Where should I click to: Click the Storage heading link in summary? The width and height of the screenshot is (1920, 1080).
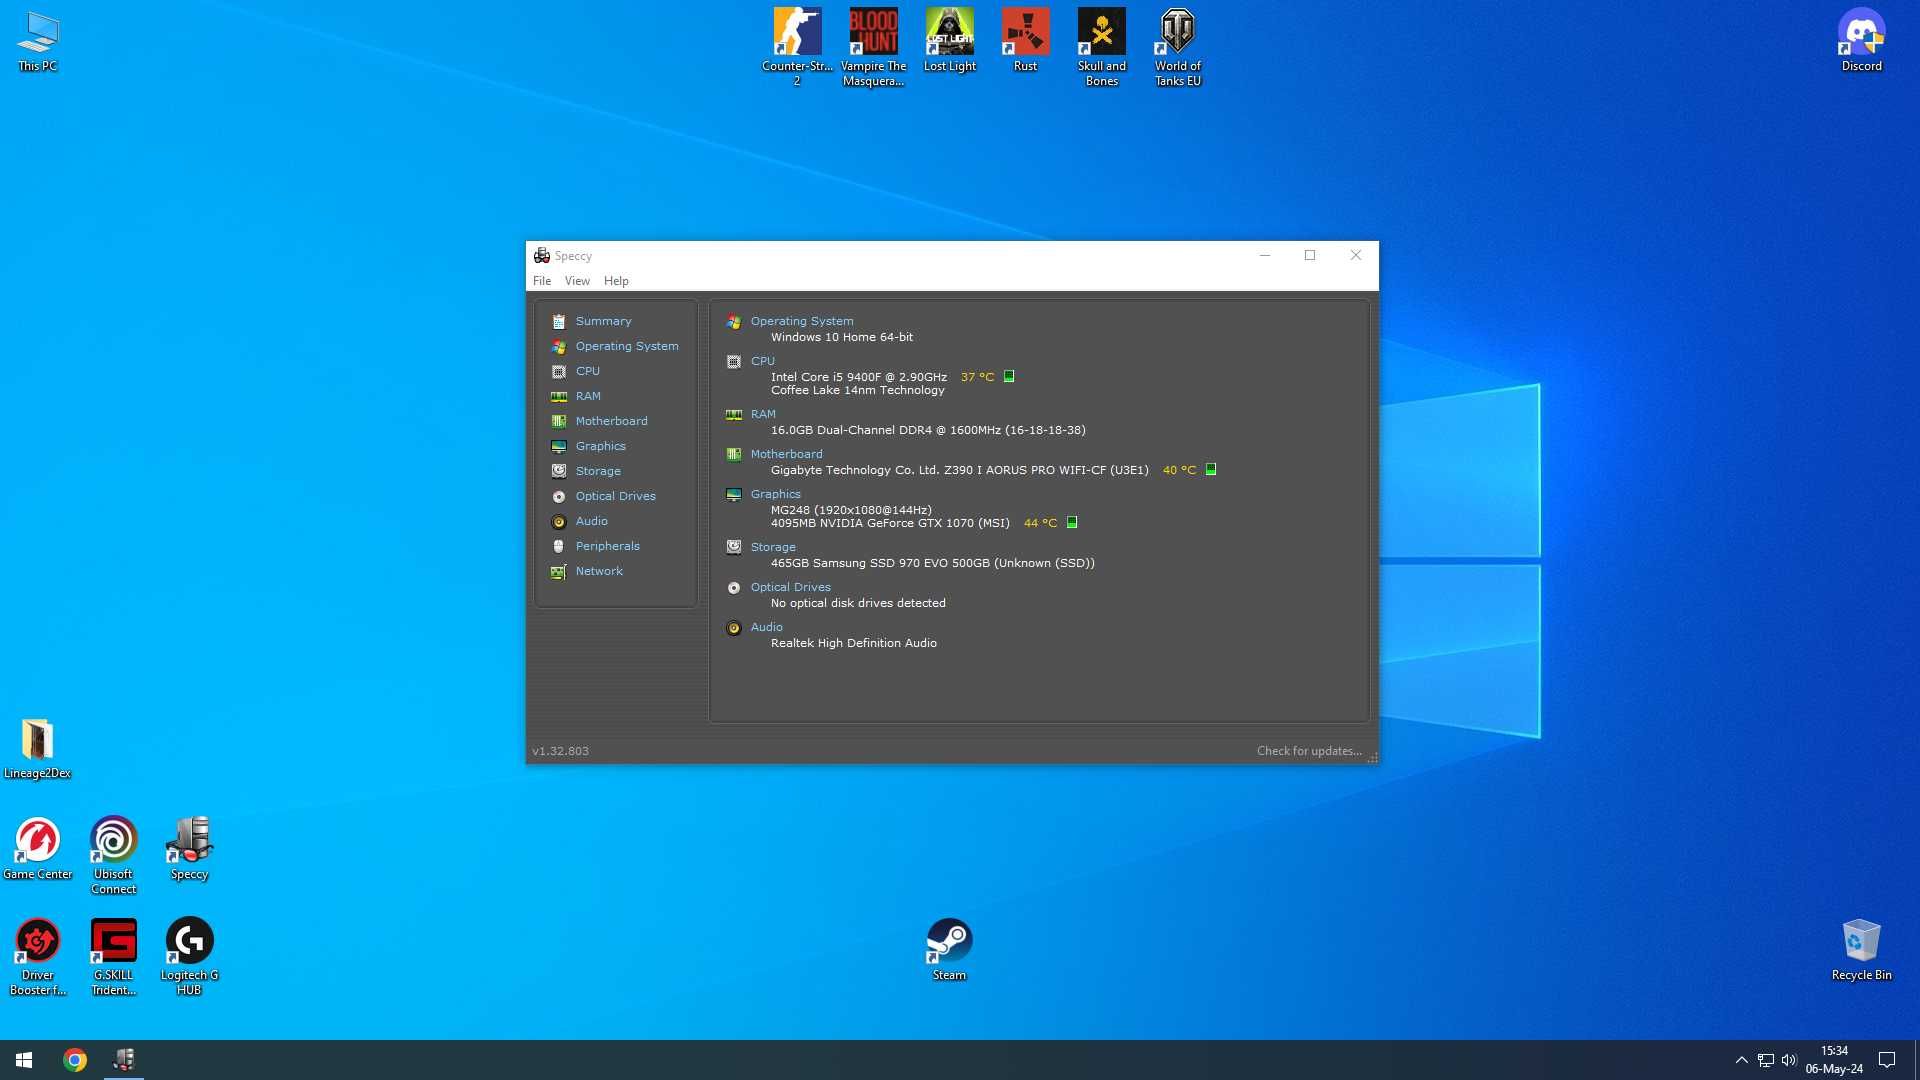(x=773, y=547)
